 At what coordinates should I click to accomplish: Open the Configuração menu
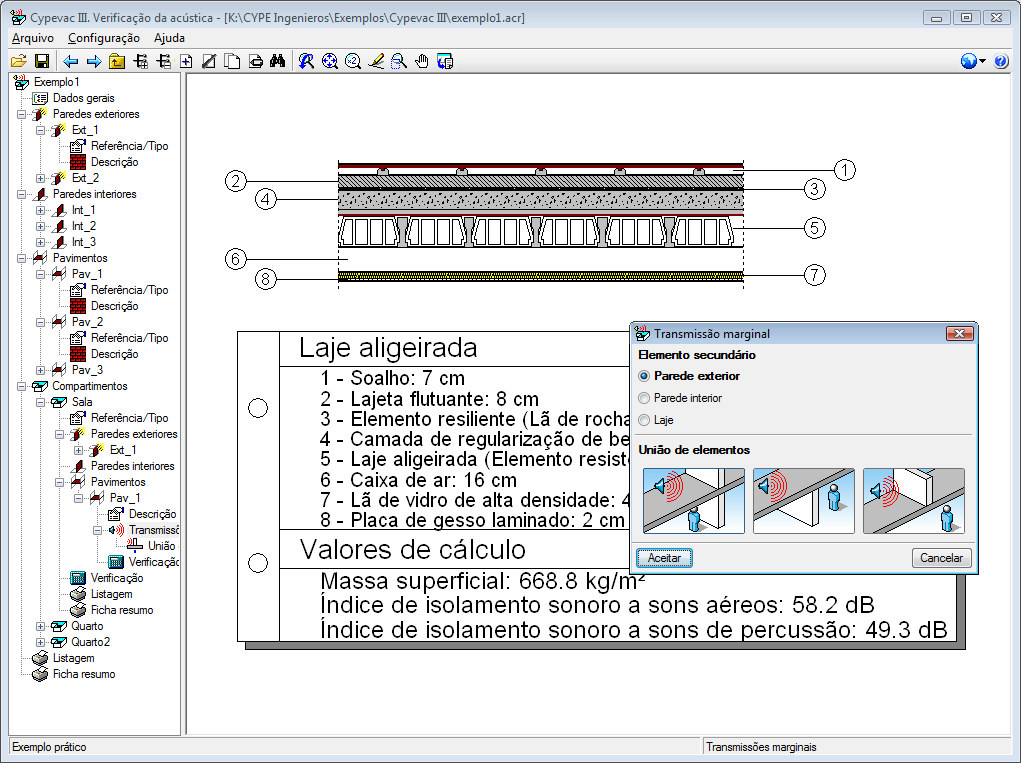pos(104,38)
